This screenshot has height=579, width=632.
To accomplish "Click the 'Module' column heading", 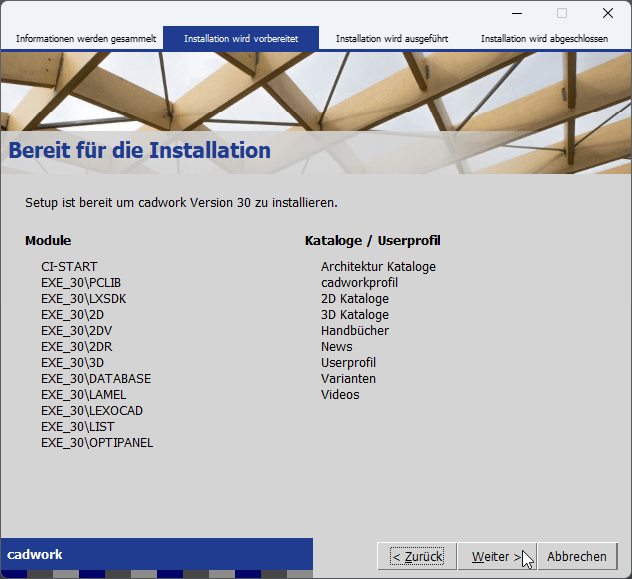I will point(48,241).
